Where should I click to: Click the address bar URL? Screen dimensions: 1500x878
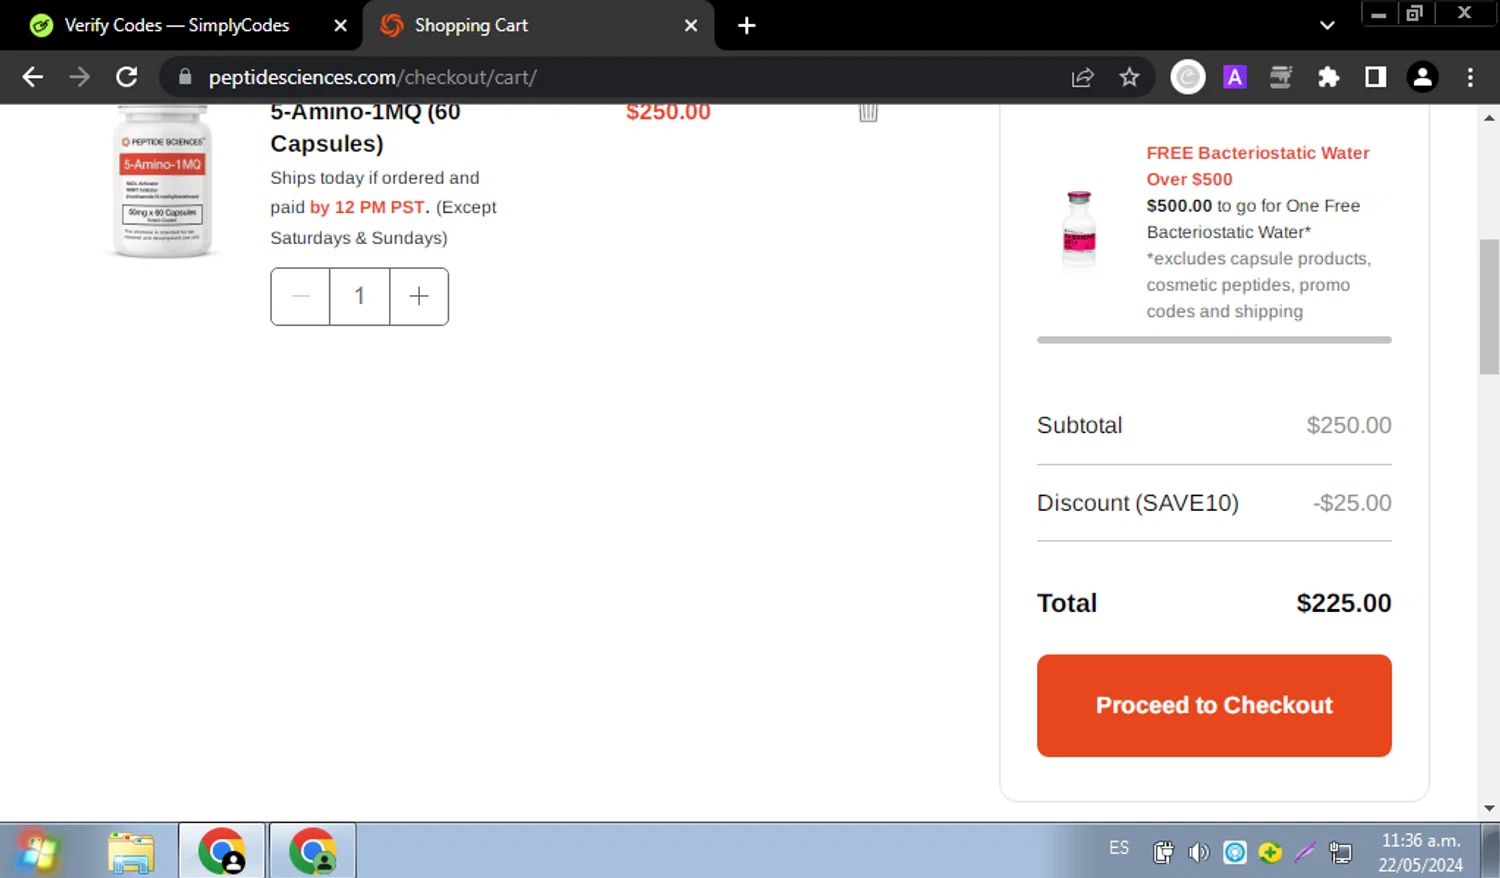372,77
